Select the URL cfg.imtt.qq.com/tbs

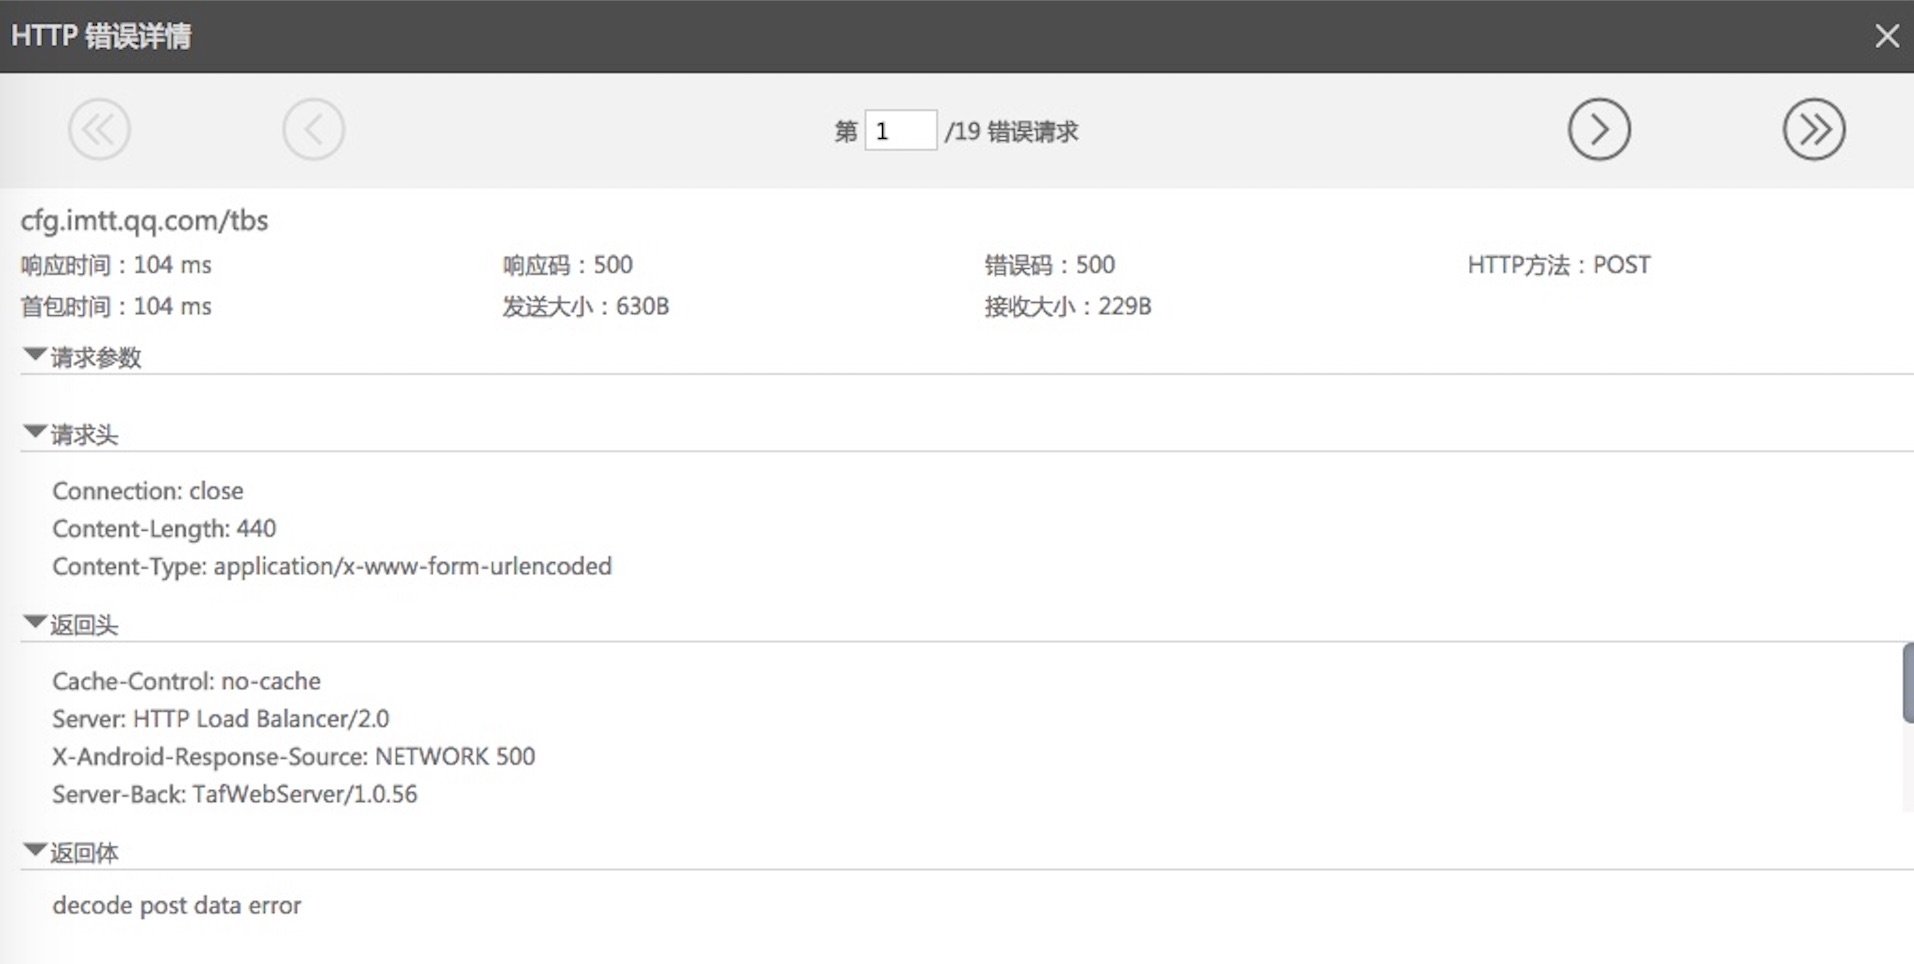tap(144, 220)
